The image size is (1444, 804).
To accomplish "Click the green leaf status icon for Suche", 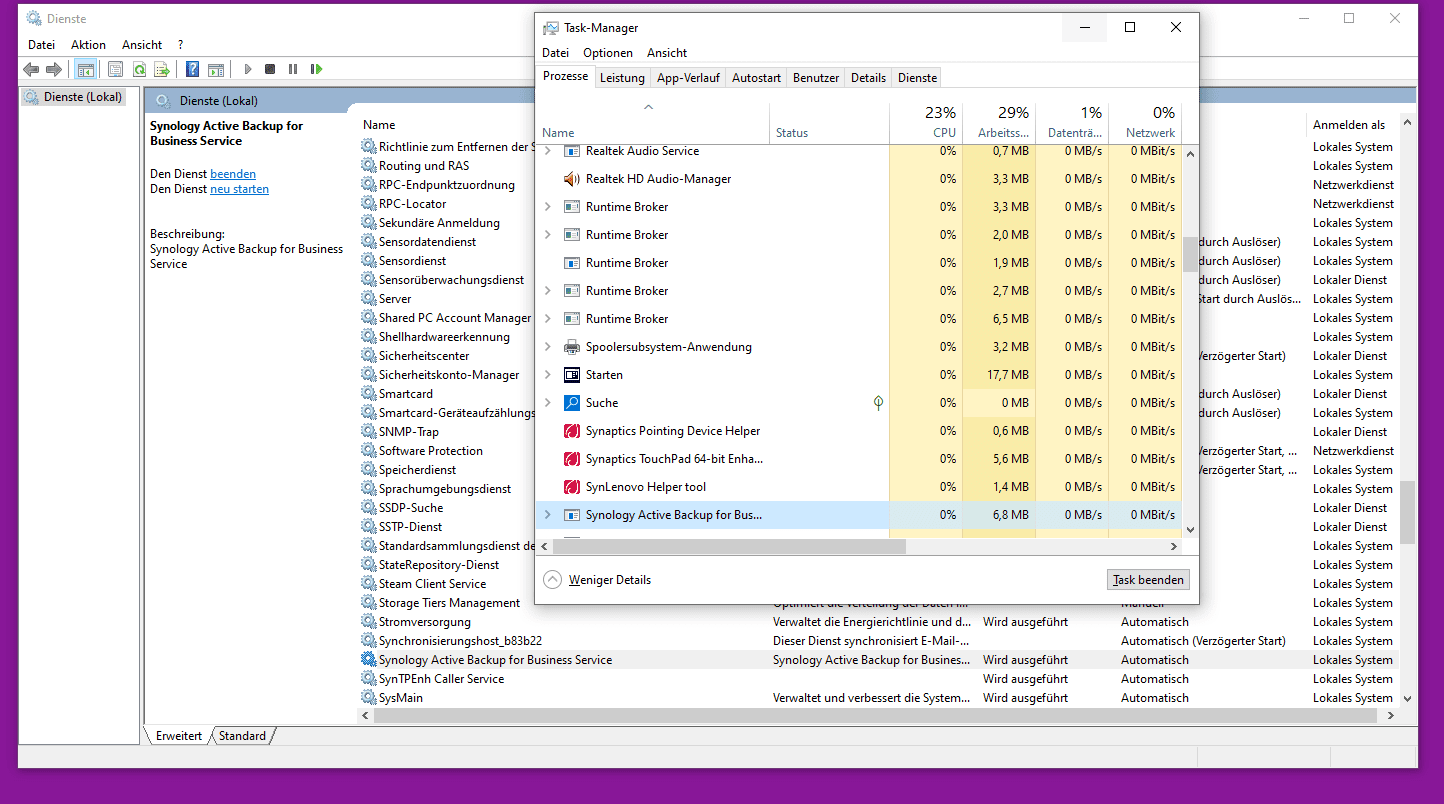I will point(878,403).
